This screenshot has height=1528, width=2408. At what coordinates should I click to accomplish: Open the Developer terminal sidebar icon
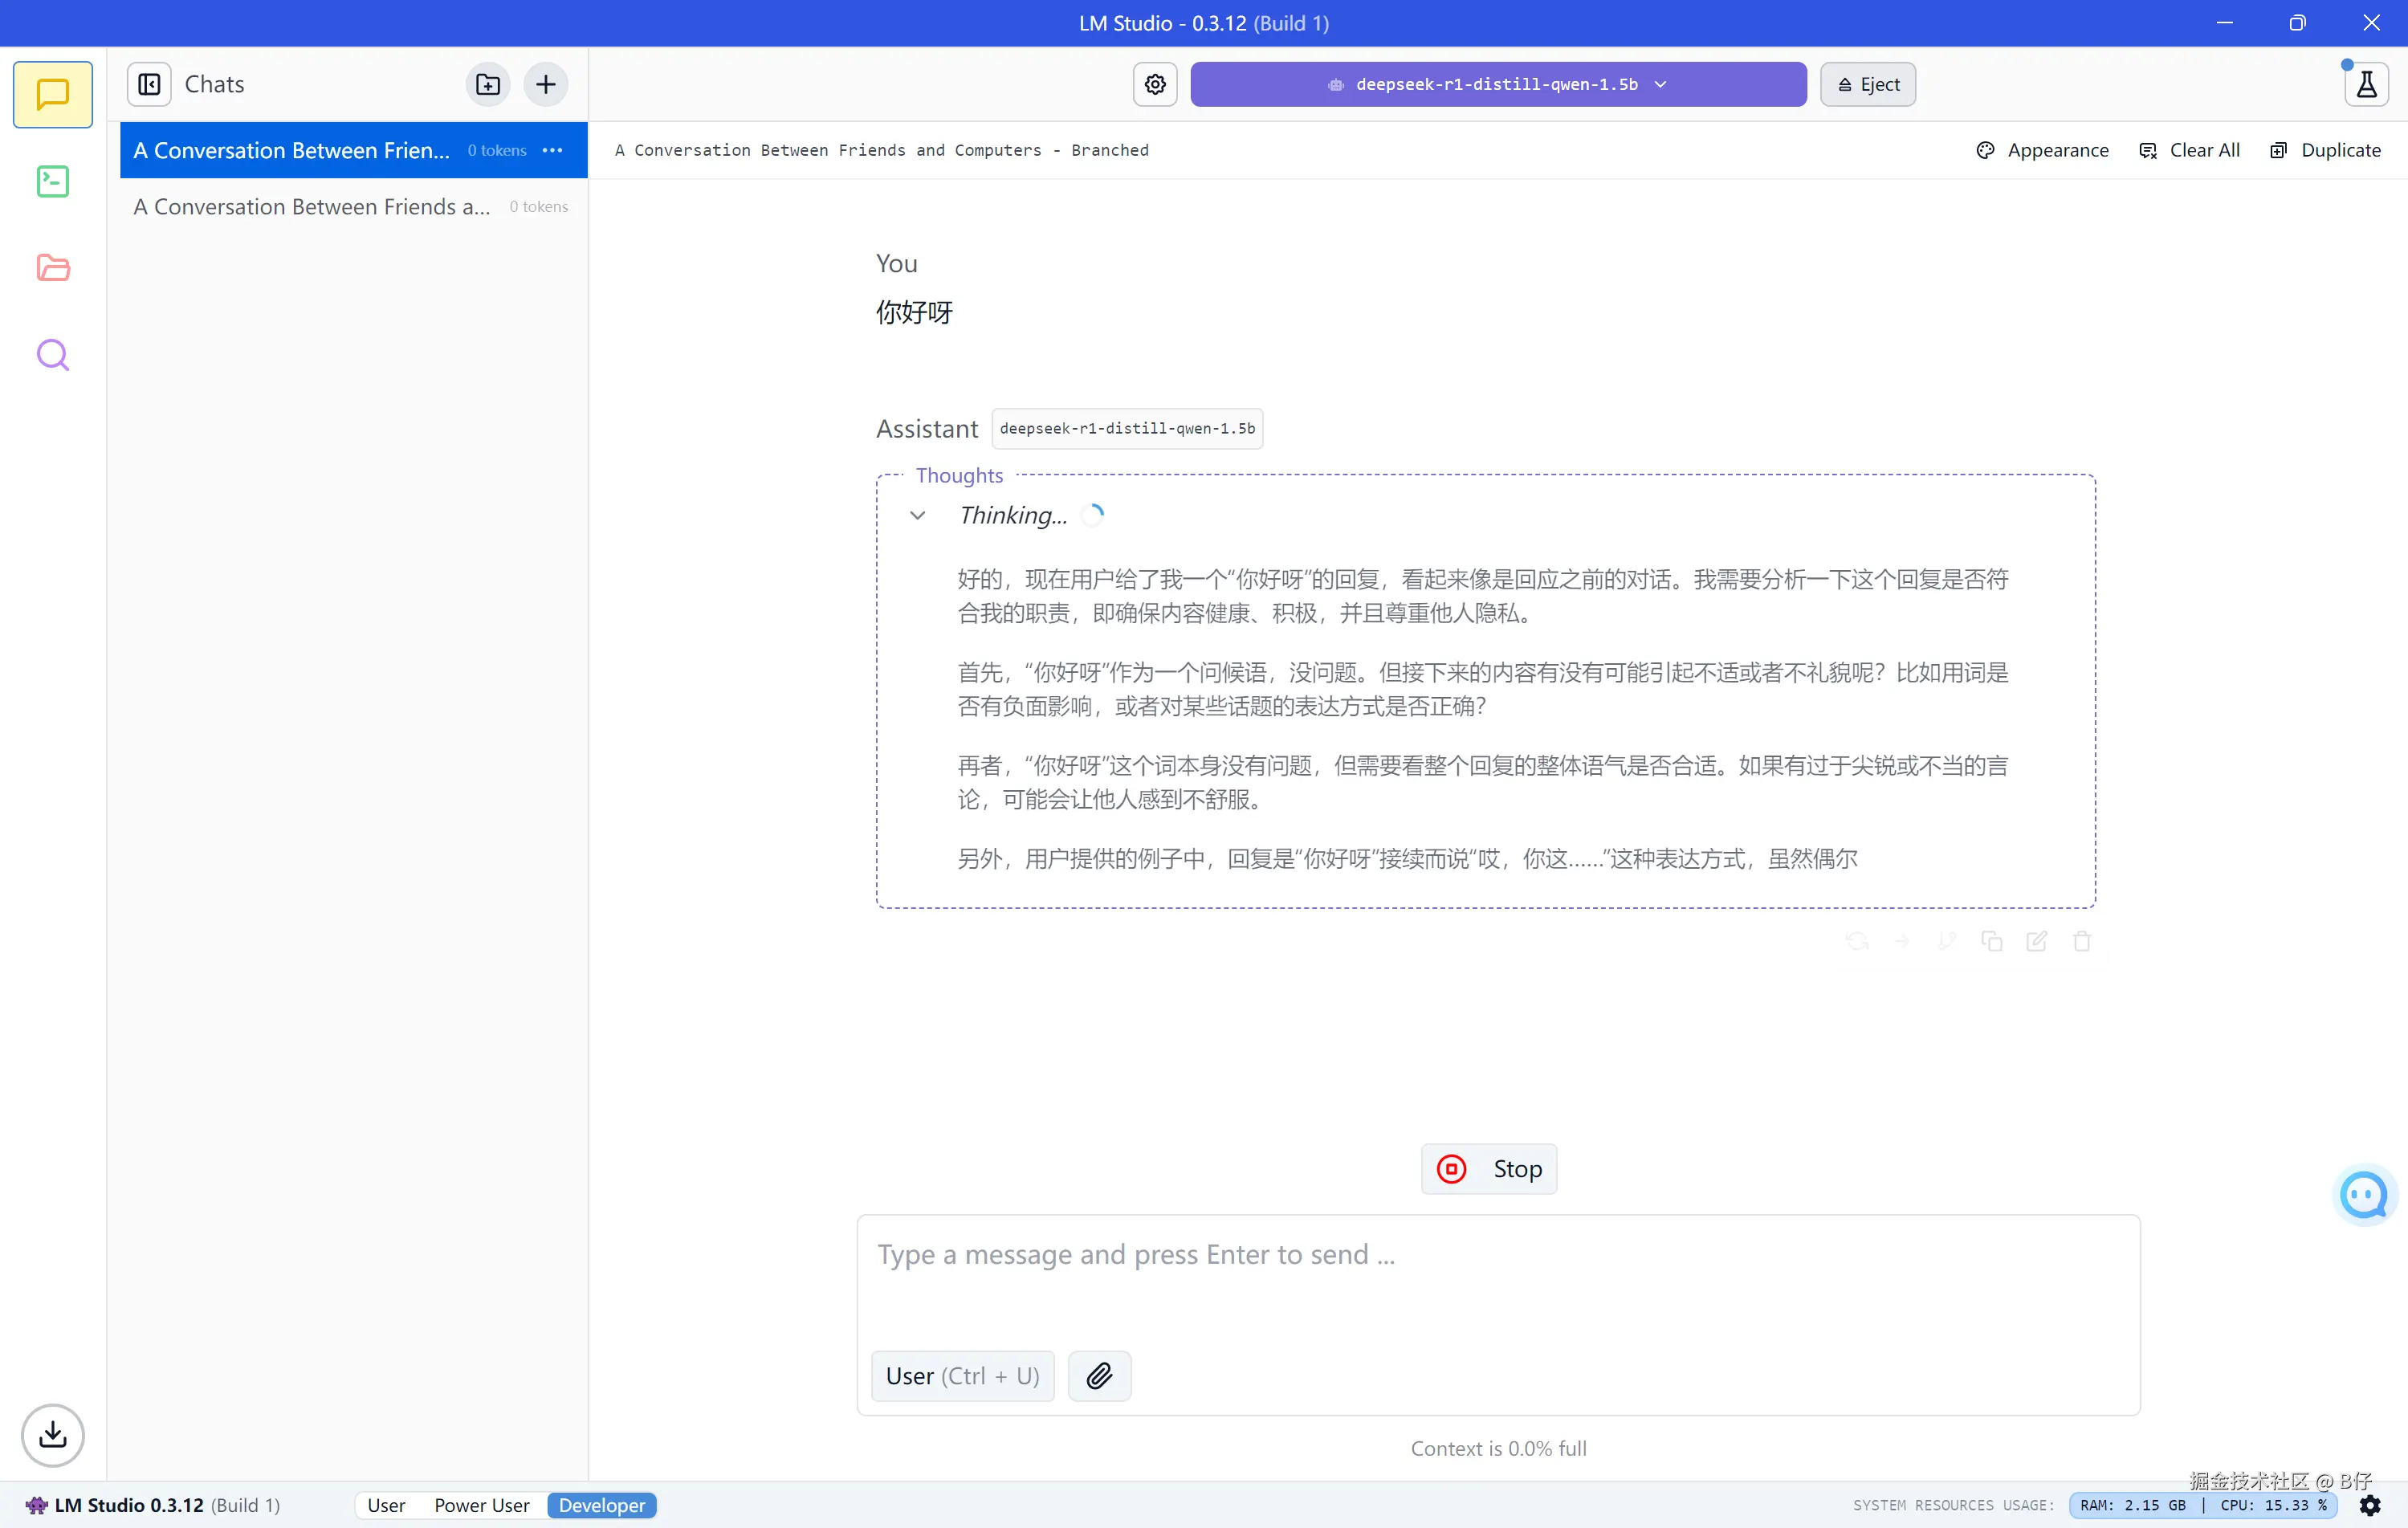[x=52, y=181]
